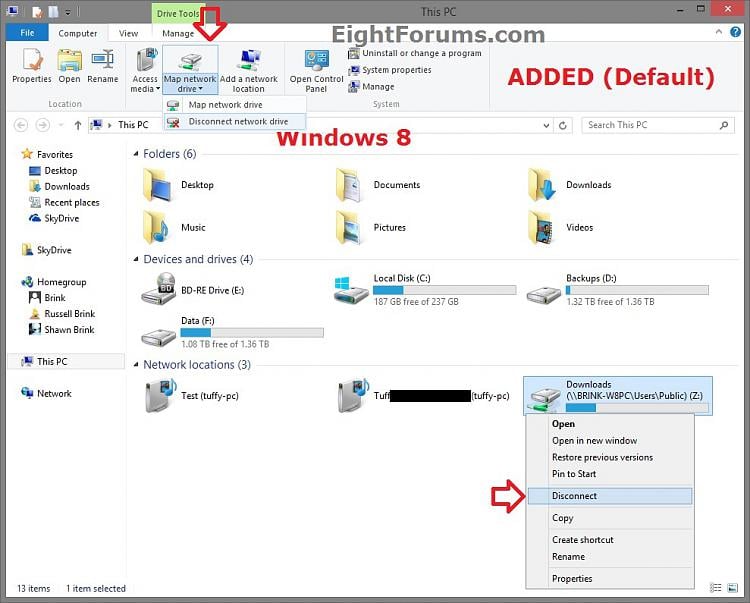Open System properties from the ribbon

coord(390,70)
